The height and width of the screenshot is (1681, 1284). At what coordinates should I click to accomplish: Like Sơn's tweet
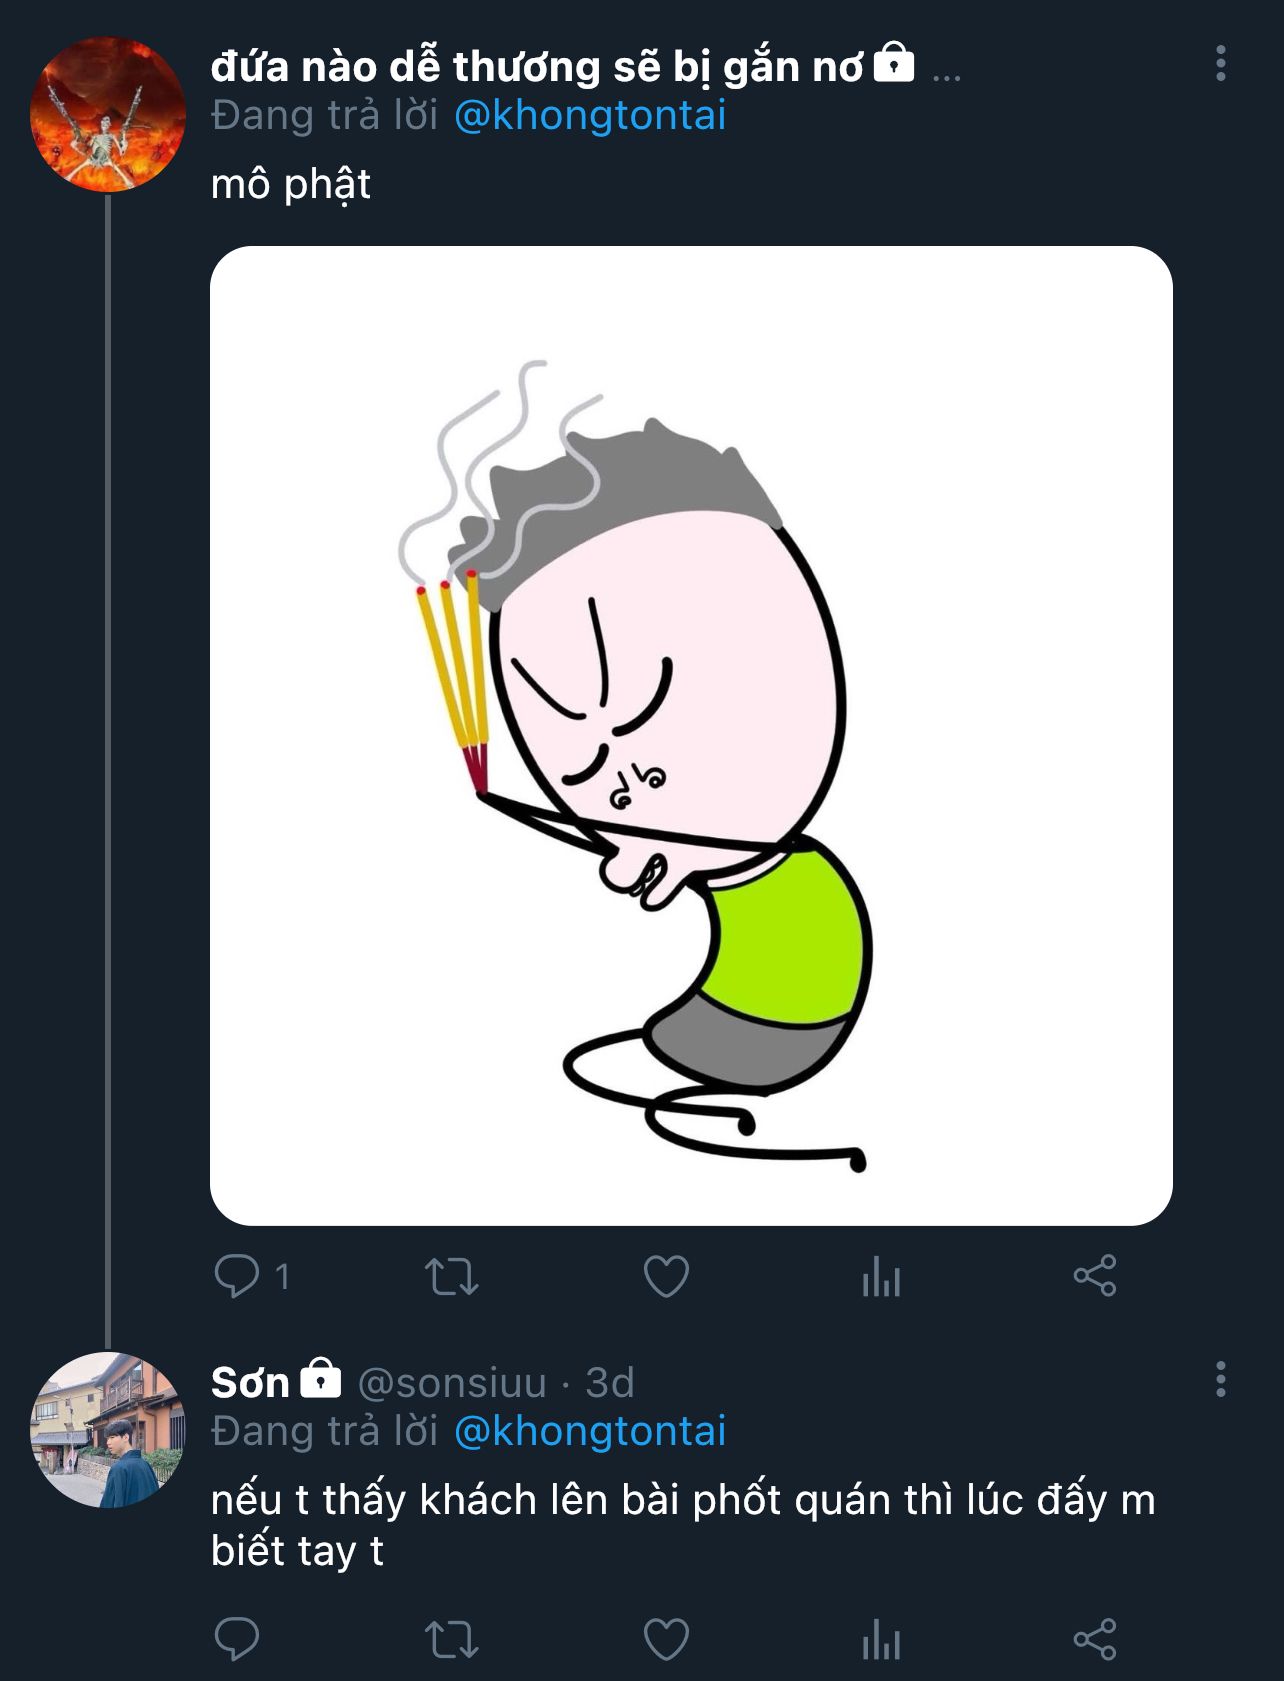(666, 1639)
